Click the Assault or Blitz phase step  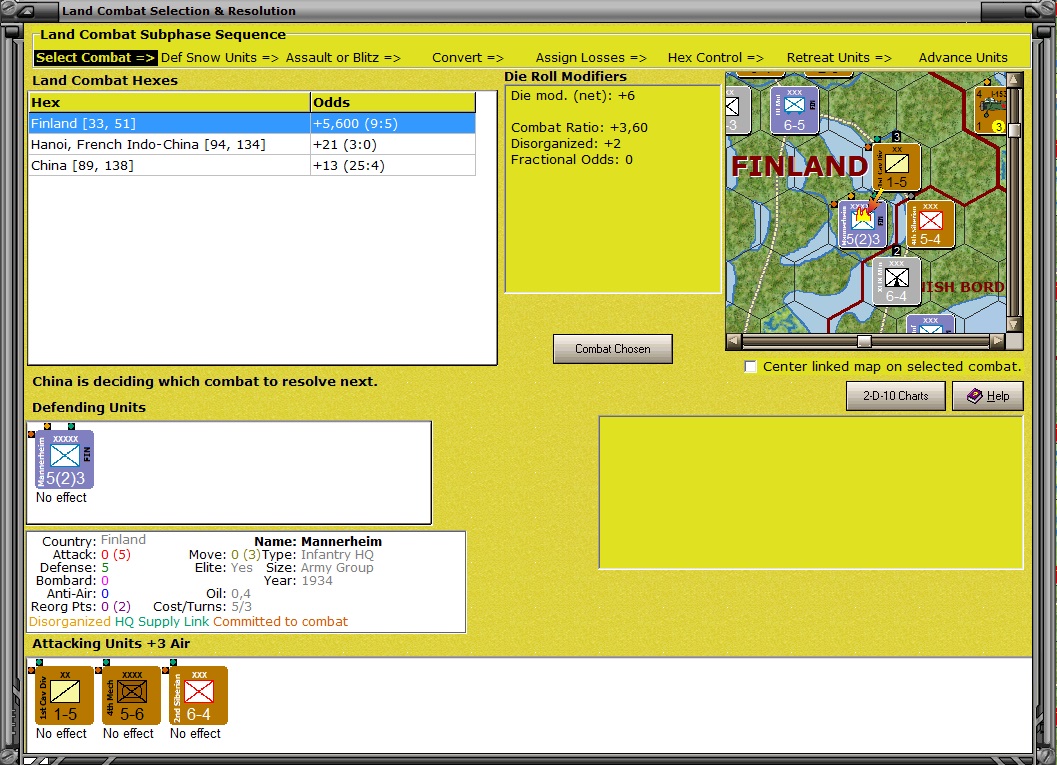[x=343, y=58]
